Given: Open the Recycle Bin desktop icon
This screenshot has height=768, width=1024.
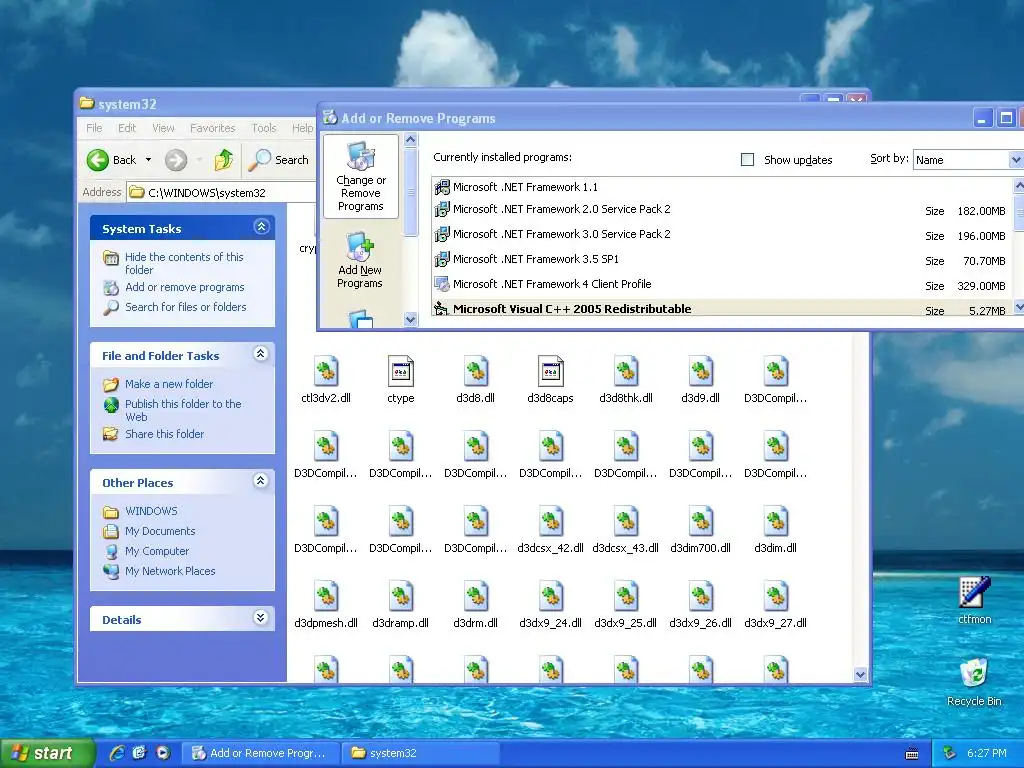Looking at the screenshot, I should click(974, 673).
